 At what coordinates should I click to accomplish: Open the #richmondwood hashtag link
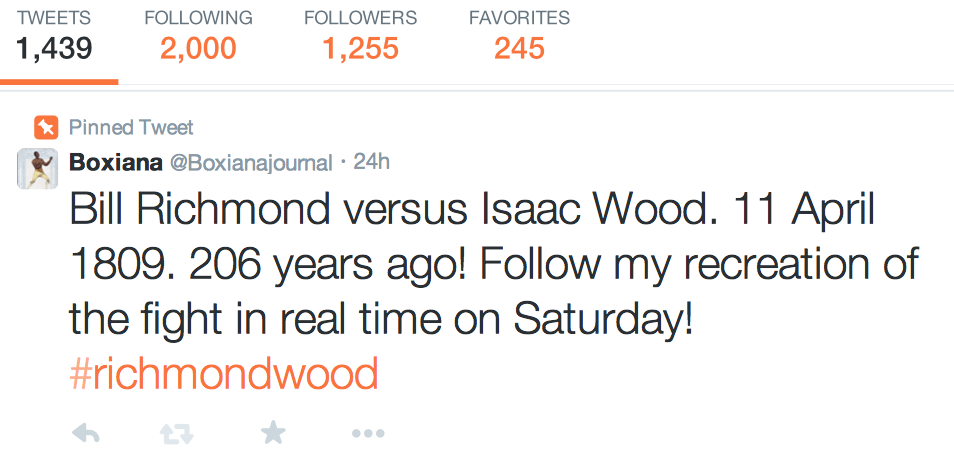(x=224, y=374)
